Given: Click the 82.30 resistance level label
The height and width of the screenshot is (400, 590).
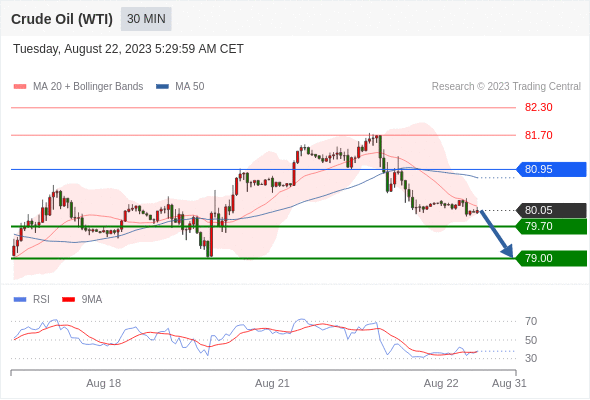Looking at the screenshot, I should pyautogui.click(x=538, y=107).
